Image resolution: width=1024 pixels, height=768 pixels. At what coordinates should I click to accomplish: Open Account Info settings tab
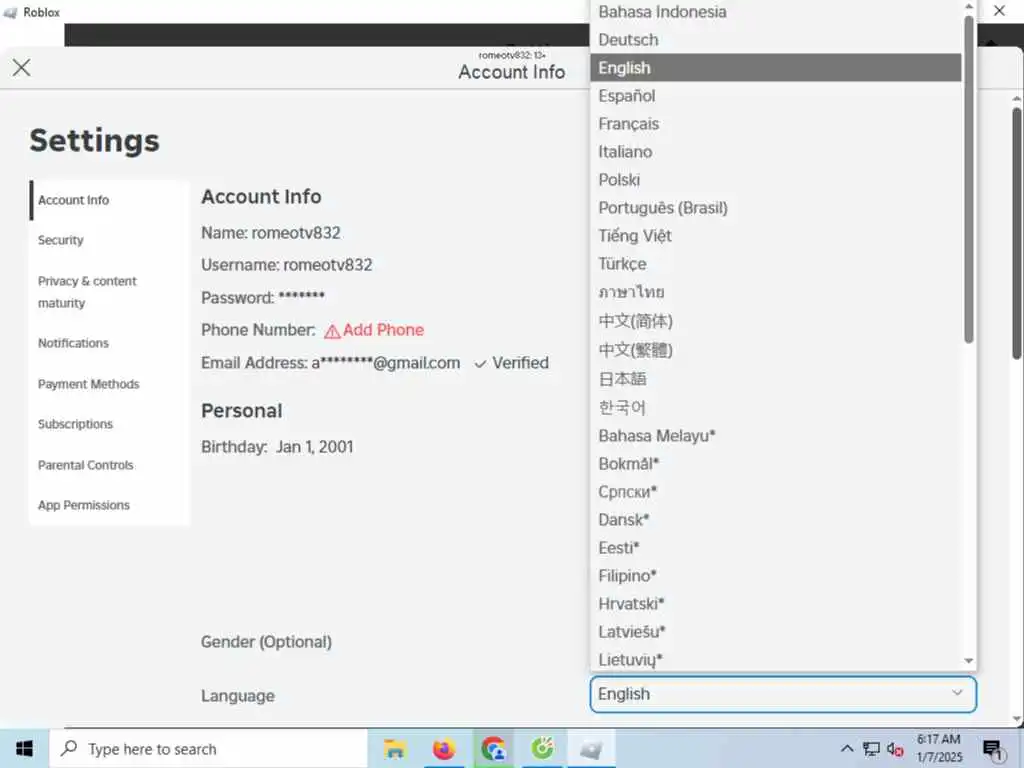click(x=109, y=200)
